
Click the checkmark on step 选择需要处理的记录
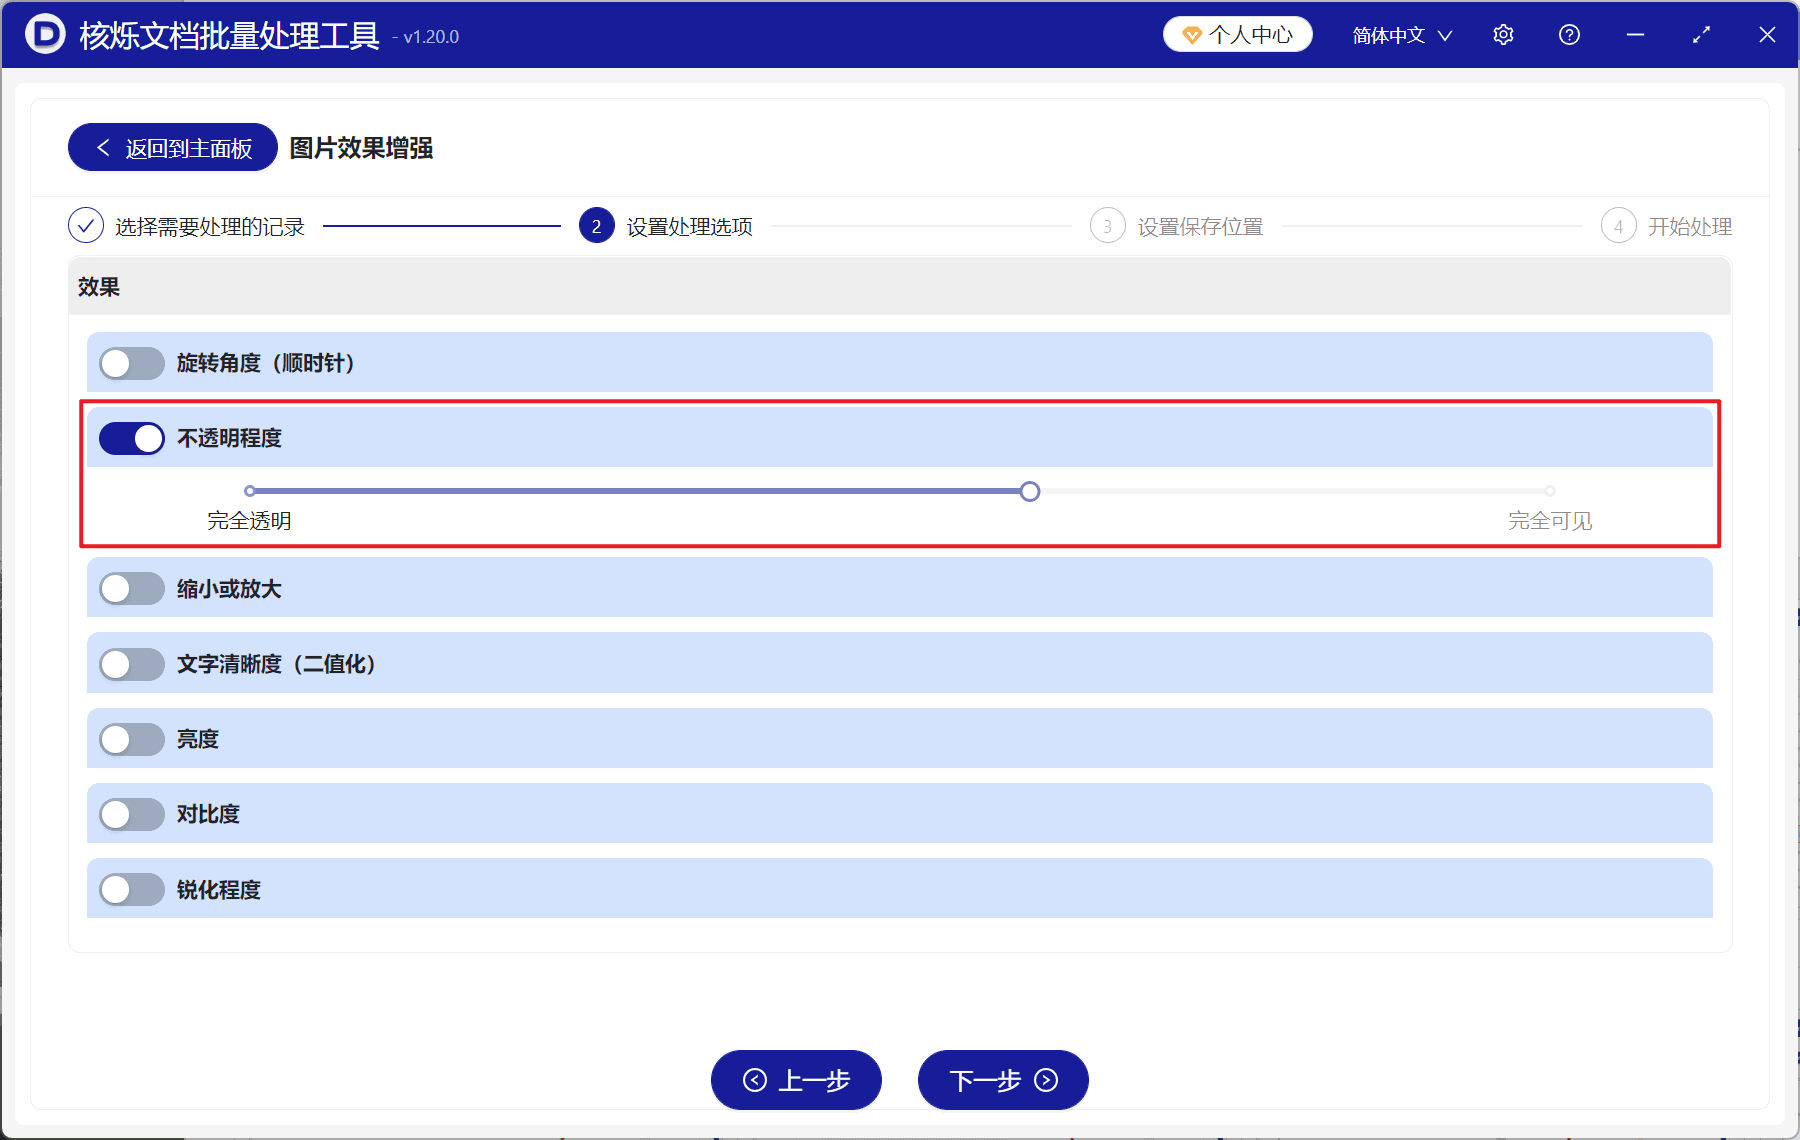86,226
